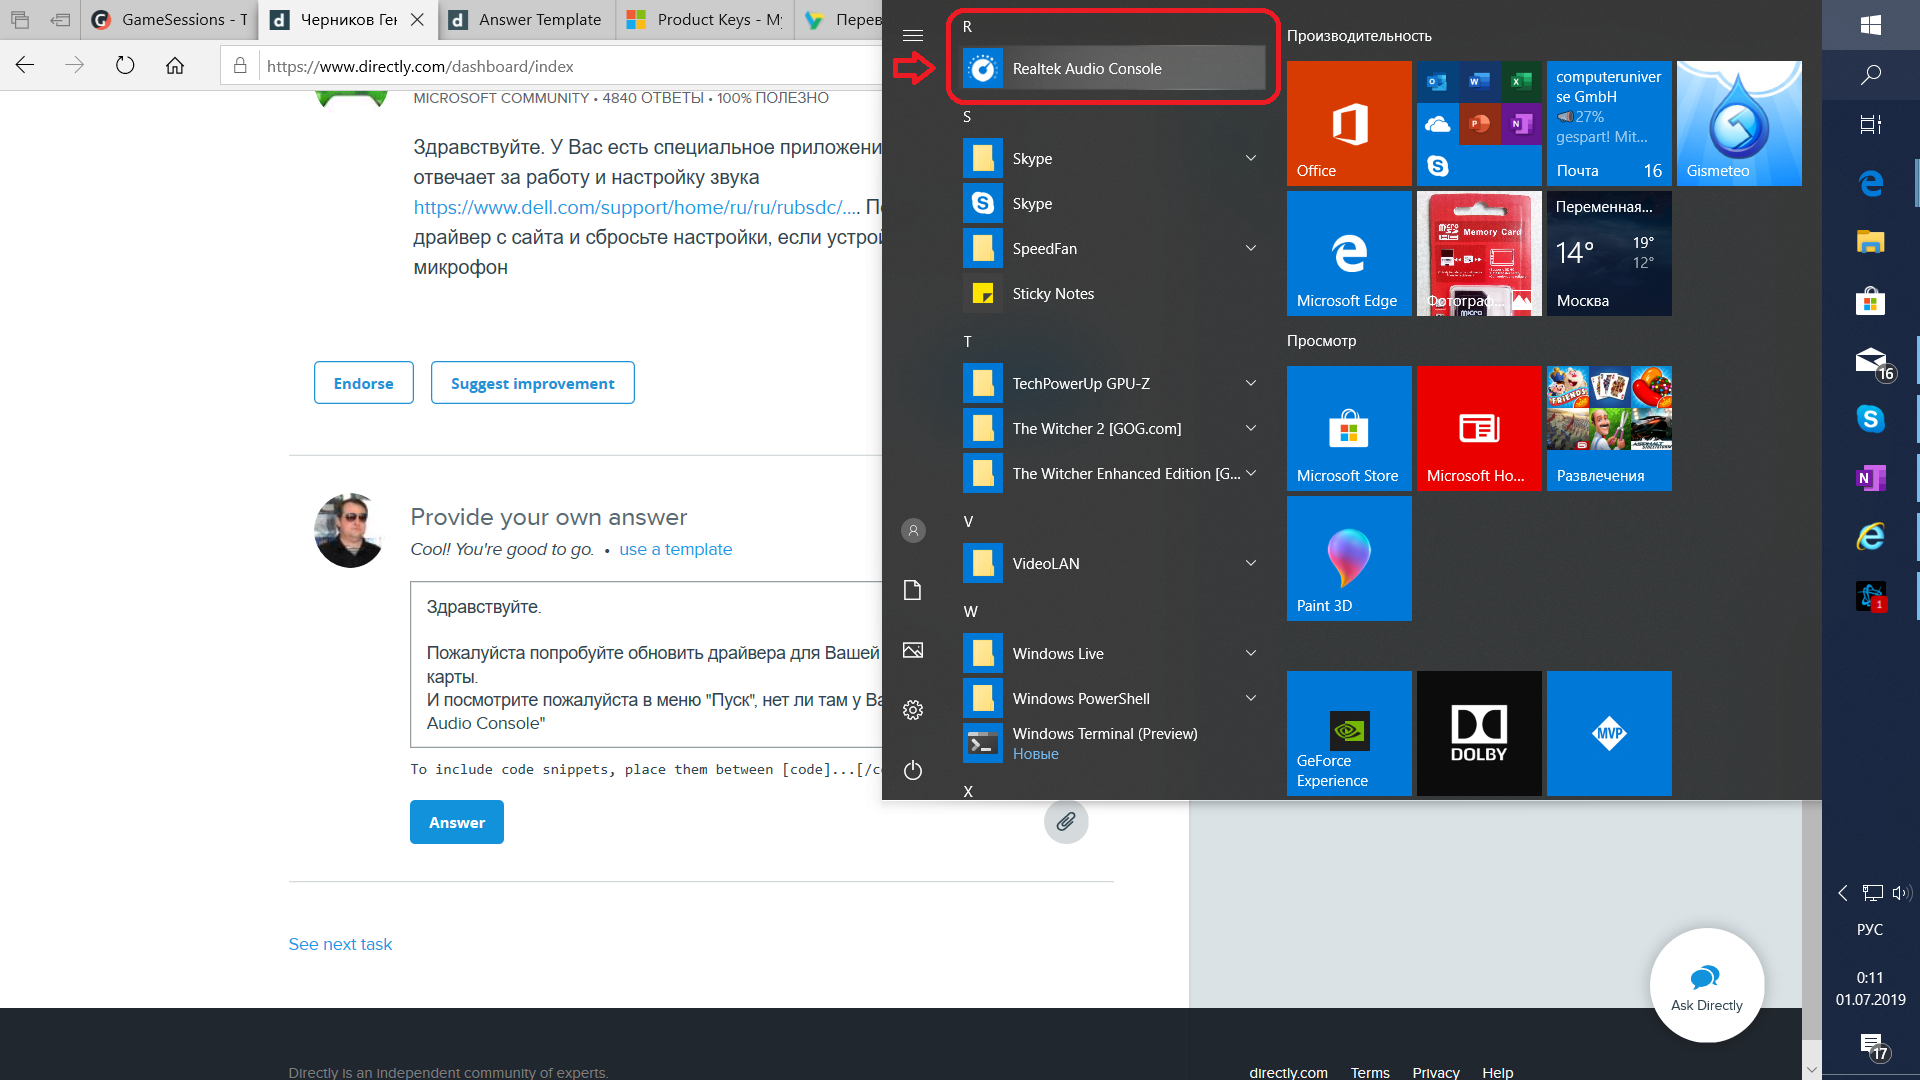Open the Settings gear in the Start rail

tap(913, 710)
